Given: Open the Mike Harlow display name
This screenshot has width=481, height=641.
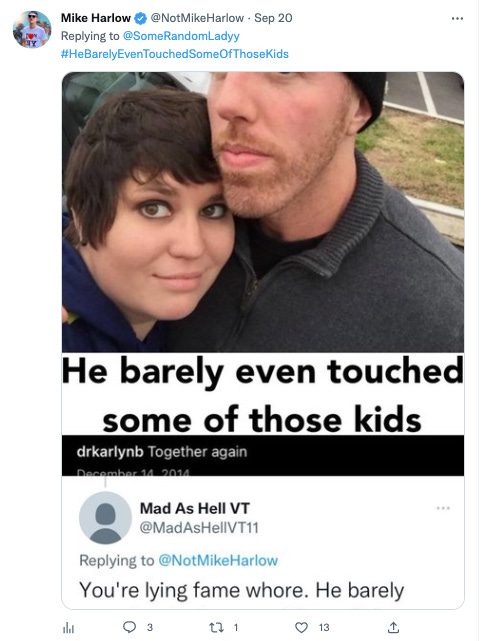Looking at the screenshot, I should (x=96, y=18).
